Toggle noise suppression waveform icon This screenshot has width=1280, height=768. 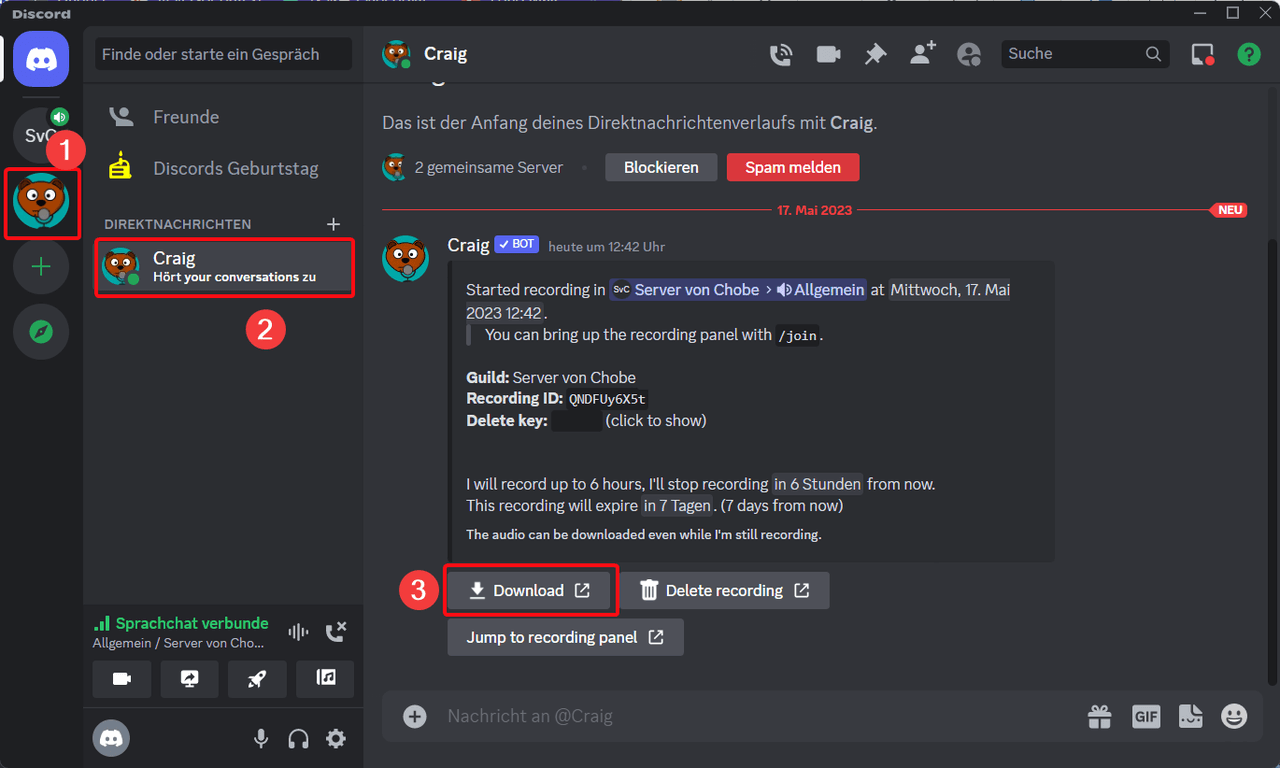click(298, 632)
